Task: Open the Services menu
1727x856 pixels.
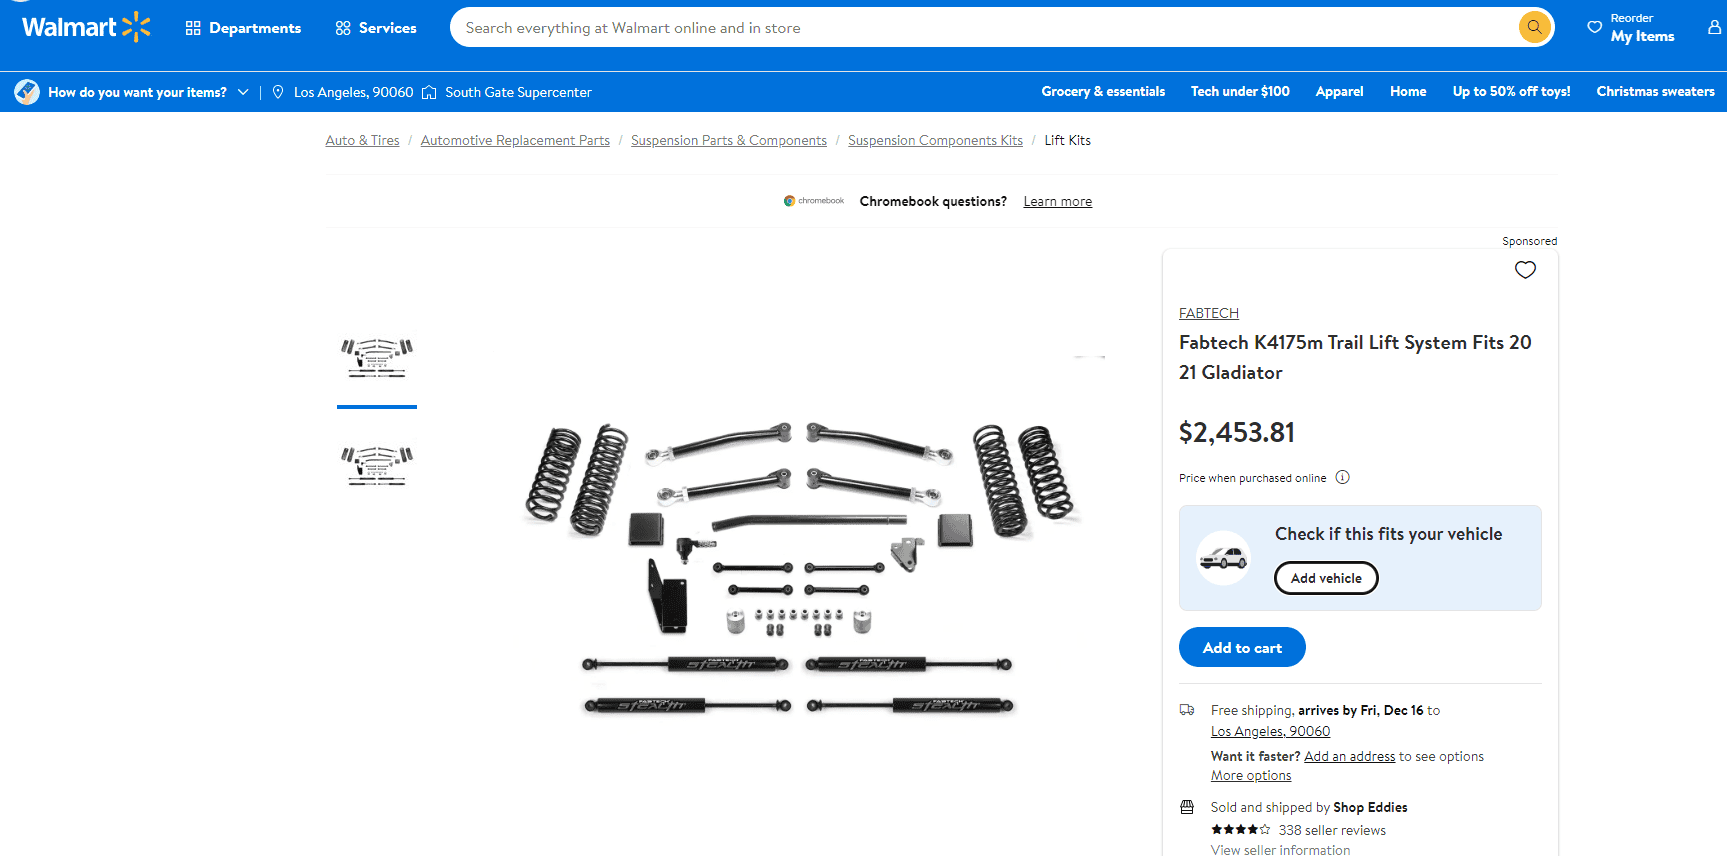Action: click(376, 28)
